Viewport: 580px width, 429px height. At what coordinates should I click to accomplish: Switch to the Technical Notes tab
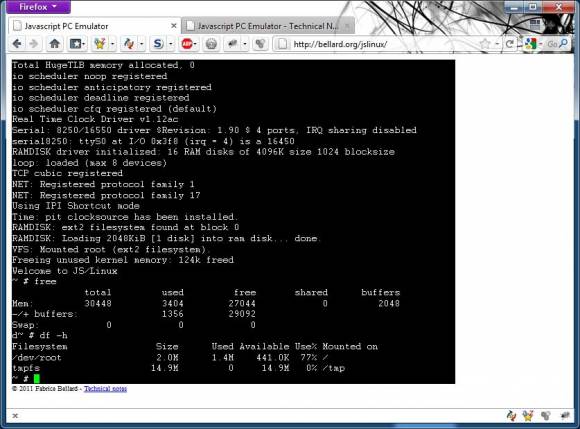point(268,26)
